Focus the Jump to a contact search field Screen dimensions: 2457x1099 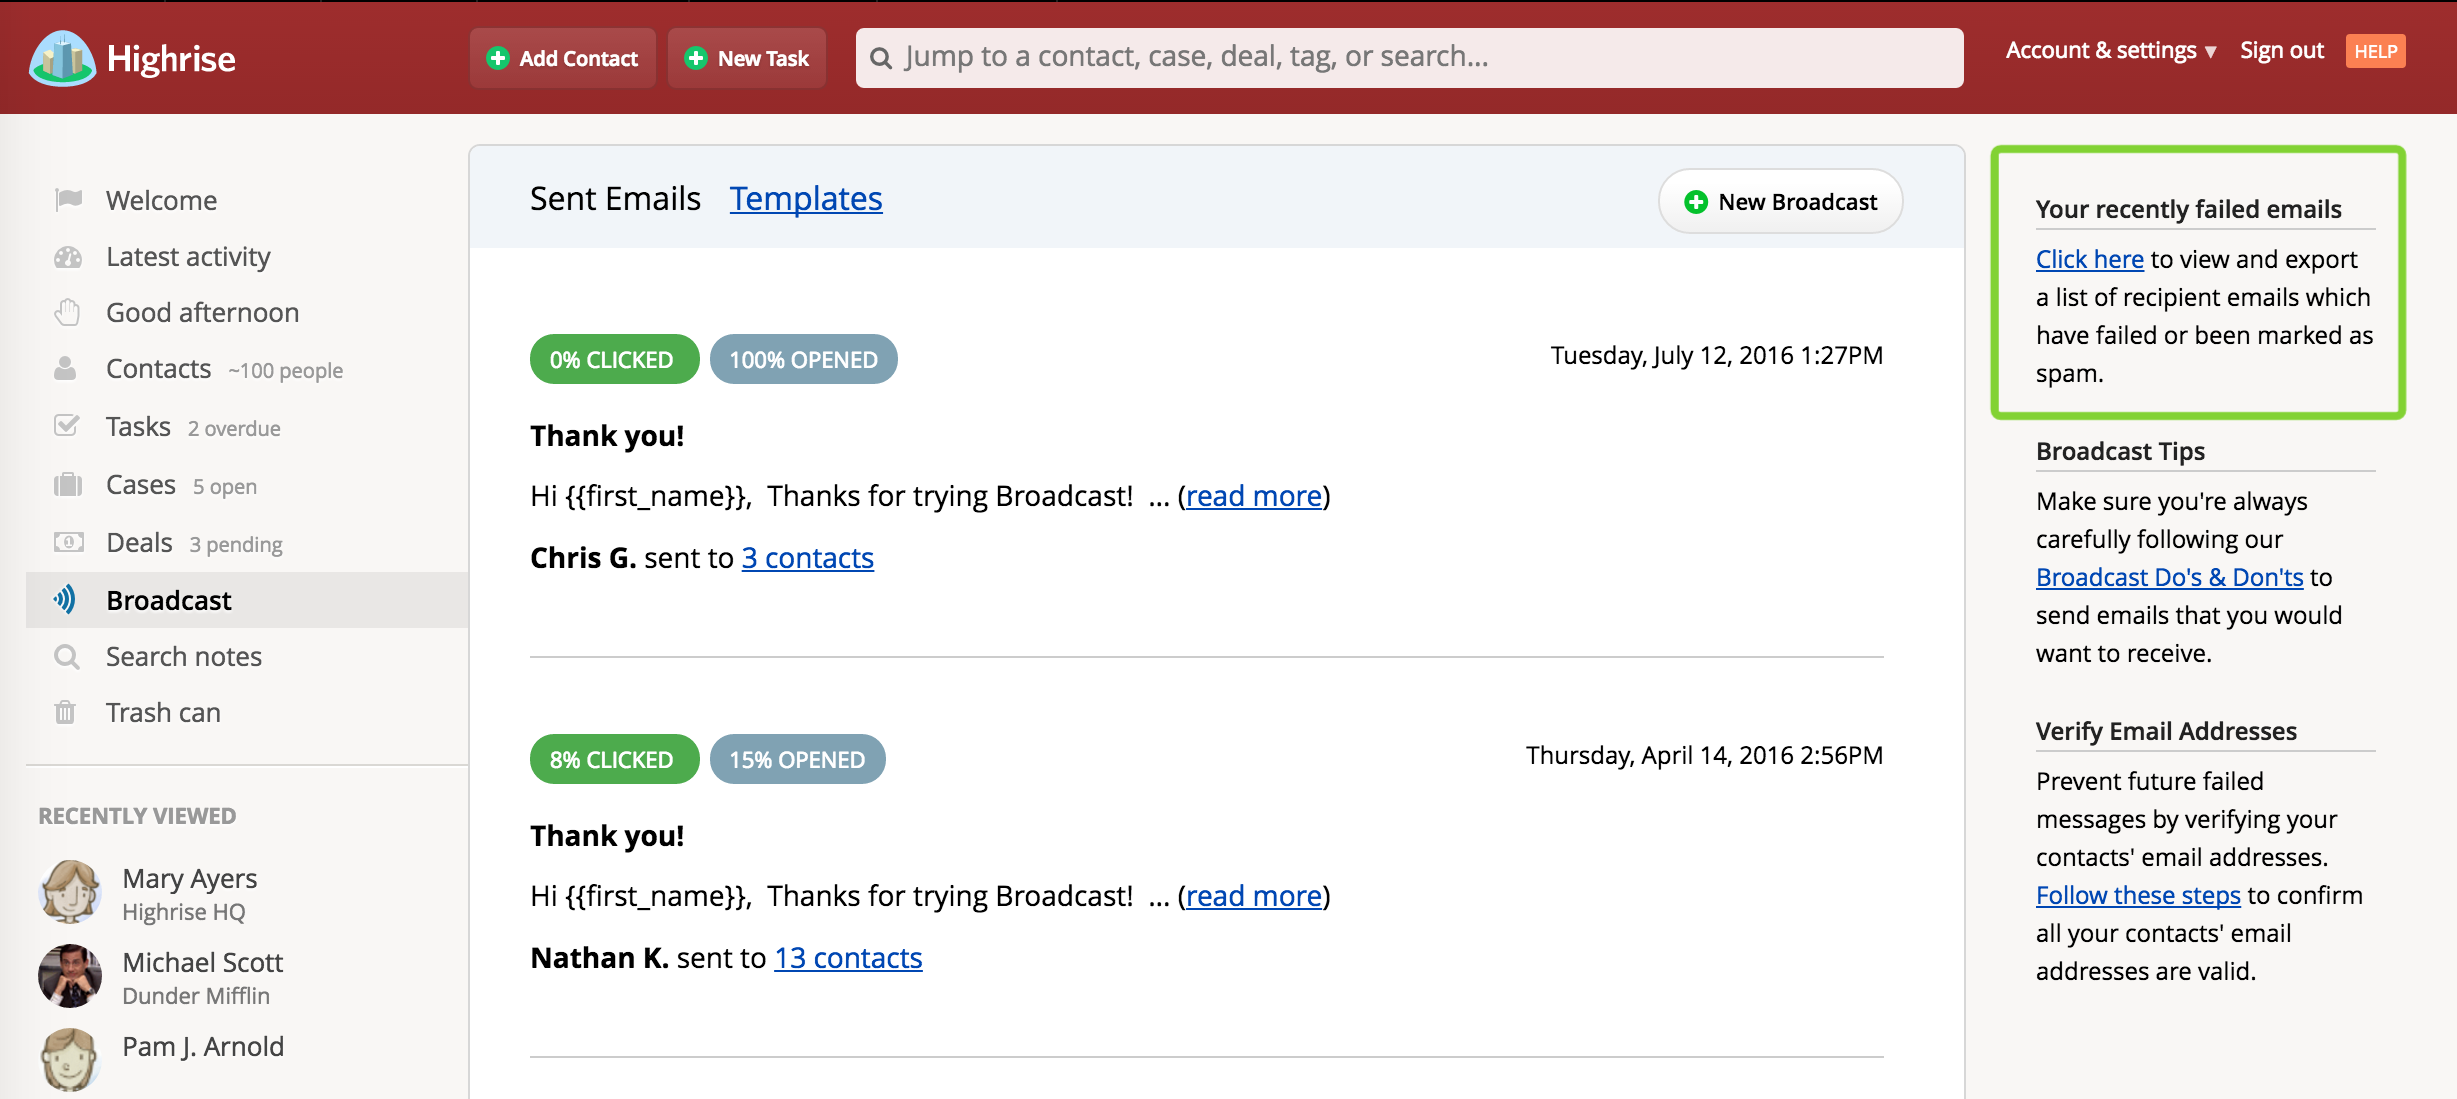pos(1409,58)
